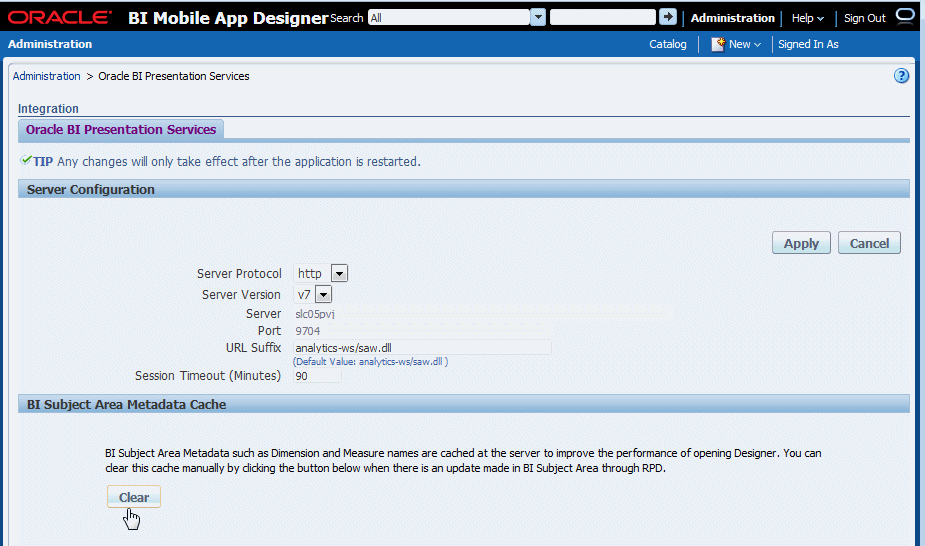Click the Default Value analytics-ws/saw.dll hint

370,361
